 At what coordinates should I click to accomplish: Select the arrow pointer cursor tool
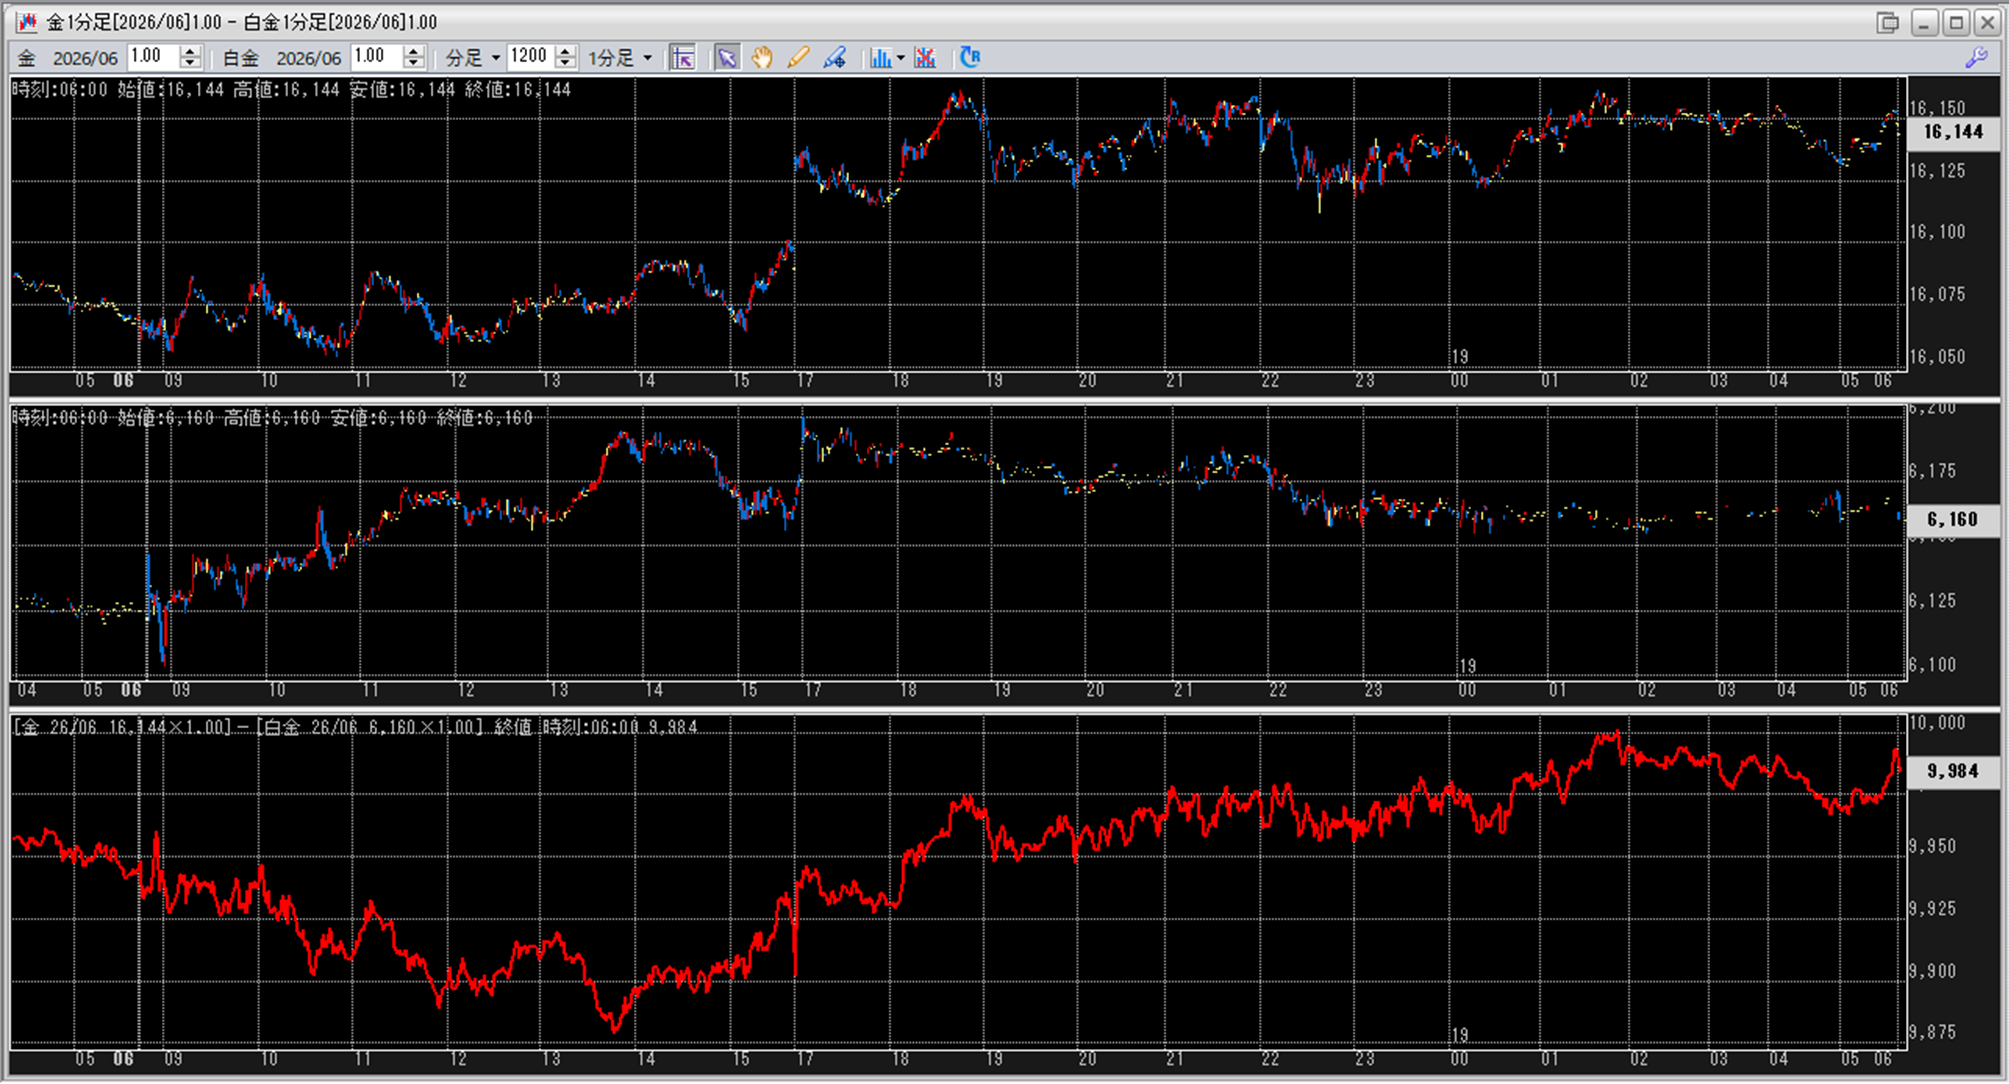point(727,58)
